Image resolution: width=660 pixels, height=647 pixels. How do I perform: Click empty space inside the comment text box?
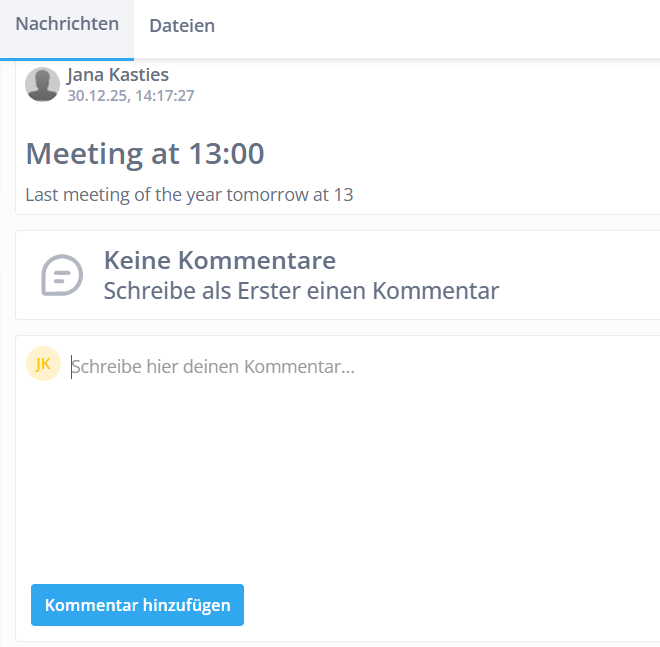tap(340, 470)
